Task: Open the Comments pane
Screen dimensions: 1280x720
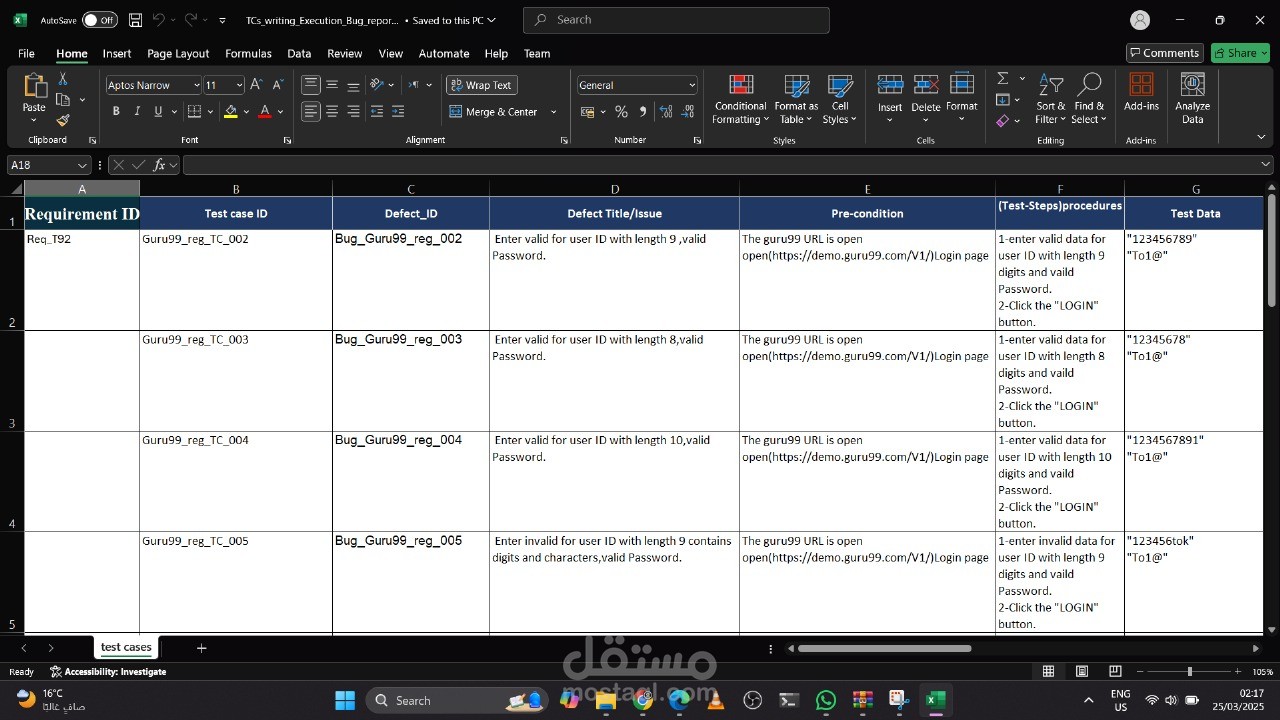Action: pyautogui.click(x=1164, y=53)
